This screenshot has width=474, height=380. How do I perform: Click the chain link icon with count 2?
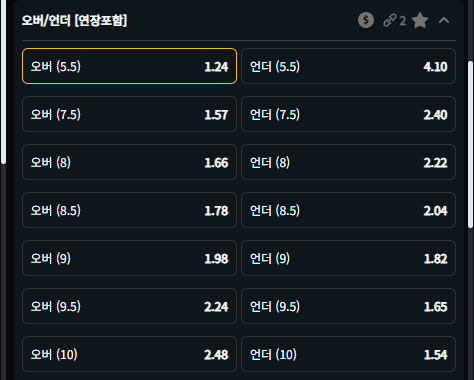pyautogui.click(x=394, y=21)
